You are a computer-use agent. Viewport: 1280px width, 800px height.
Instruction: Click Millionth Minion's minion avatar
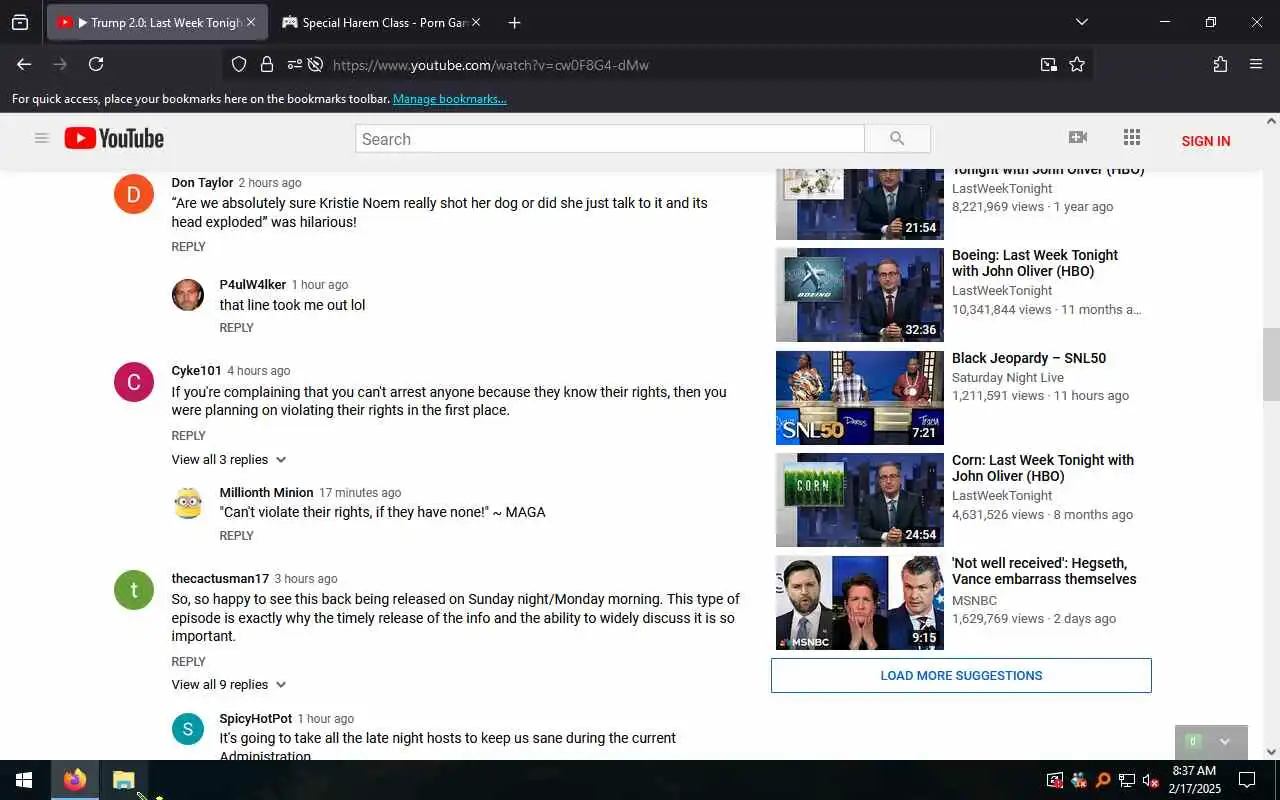pyautogui.click(x=188, y=503)
